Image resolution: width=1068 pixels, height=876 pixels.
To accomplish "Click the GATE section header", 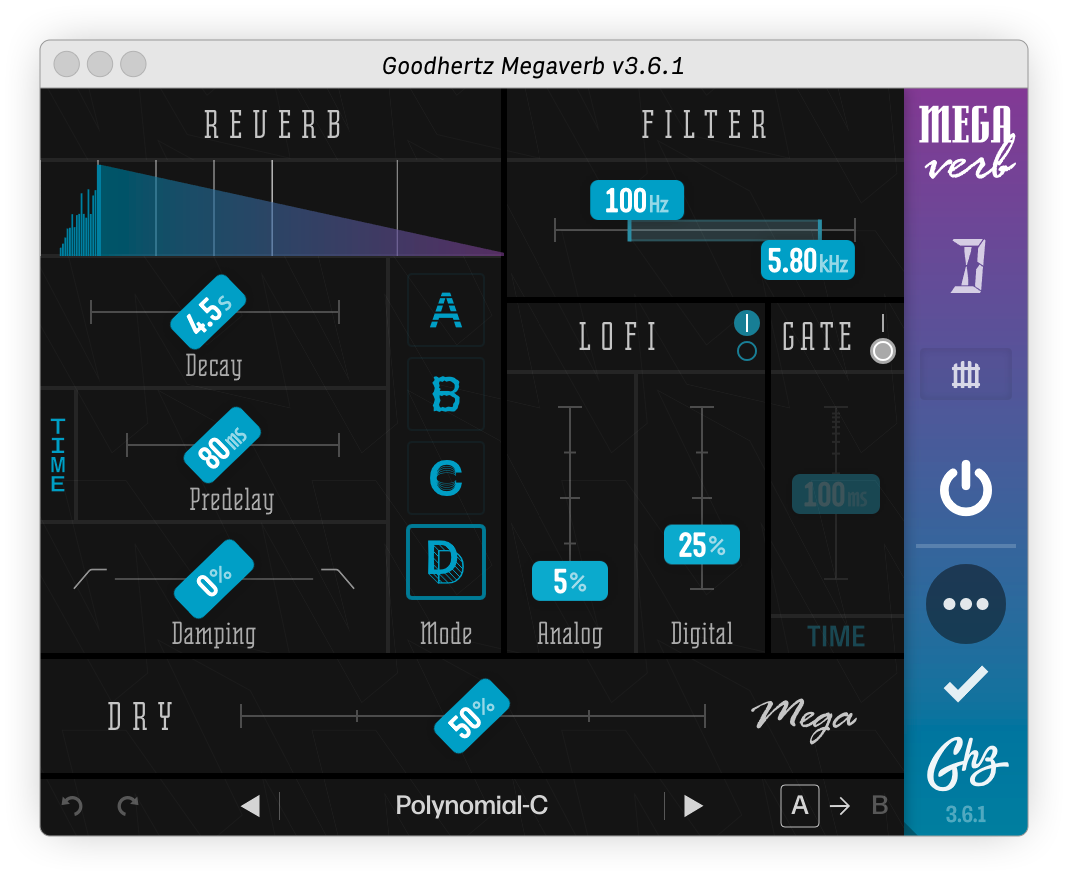I will (x=817, y=337).
